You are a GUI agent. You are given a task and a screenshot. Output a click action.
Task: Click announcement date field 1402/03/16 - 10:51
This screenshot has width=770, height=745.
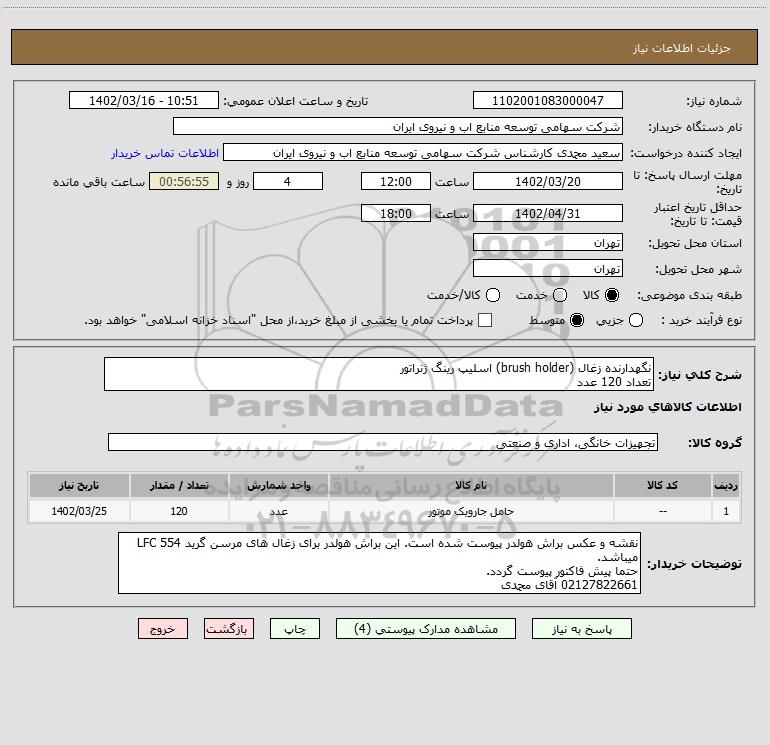coord(143,101)
